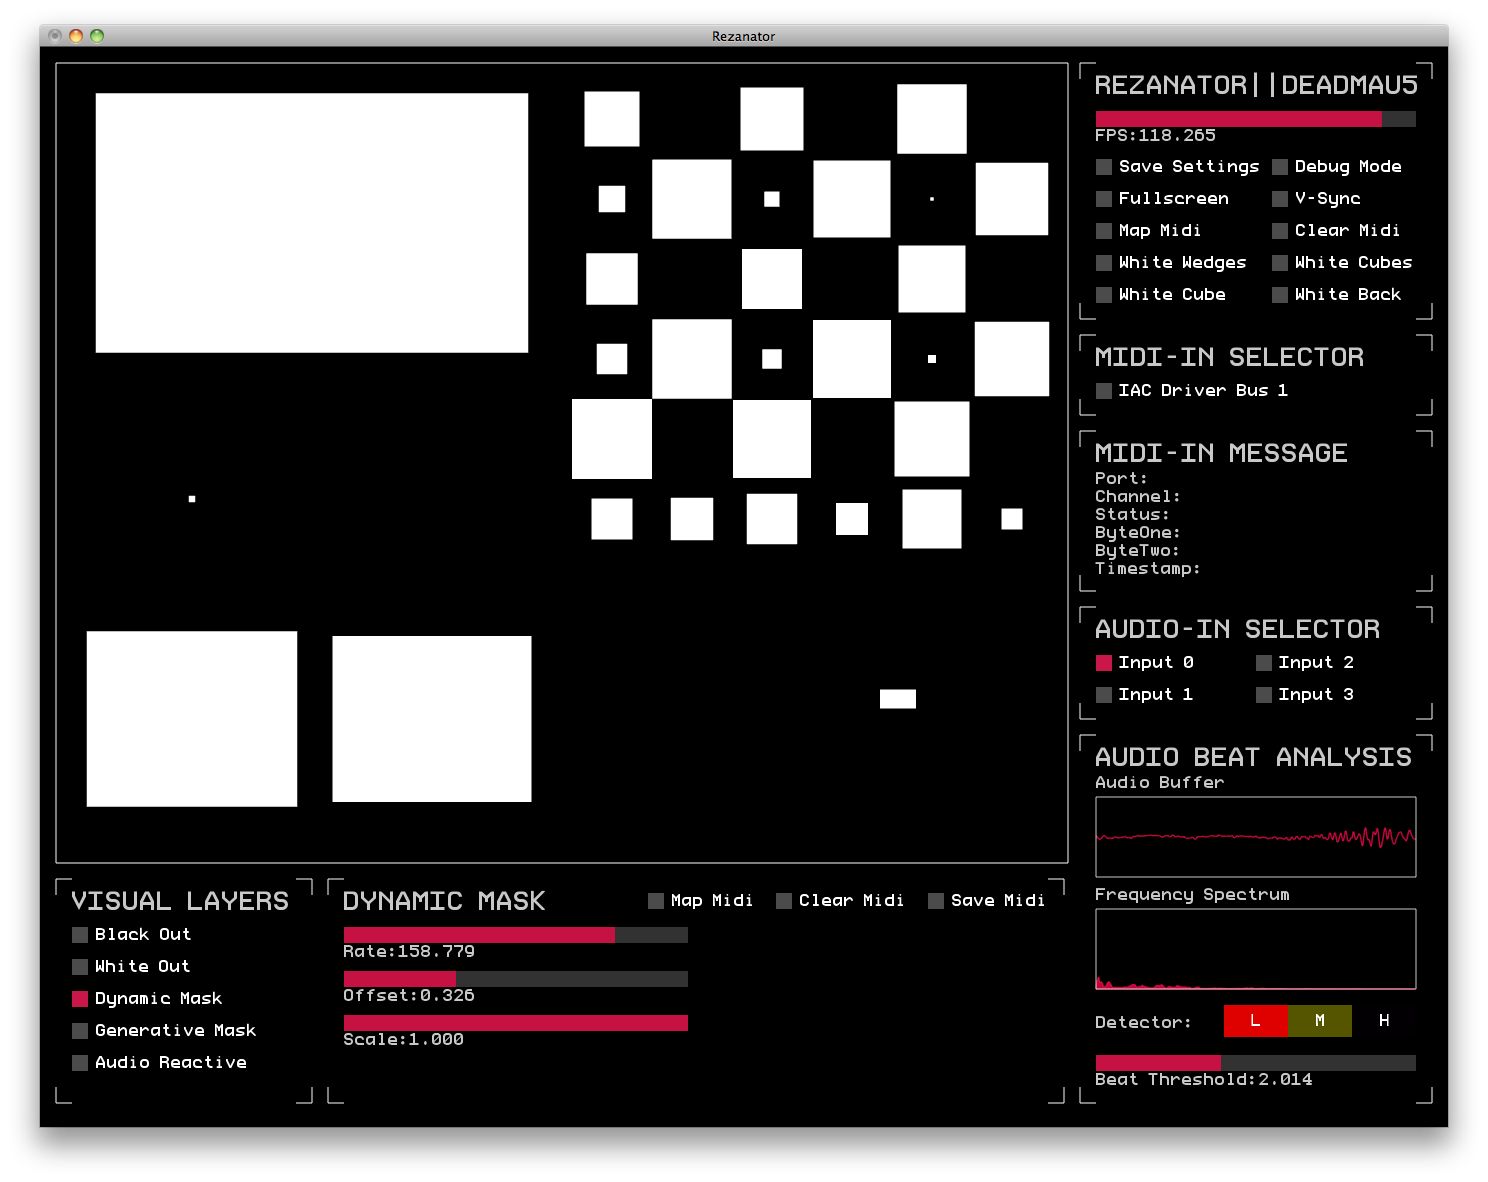The width and height of the screenshot is (1488, 1182).
Task: Enable the Black Out visual layer
Action: pos(79,934)
